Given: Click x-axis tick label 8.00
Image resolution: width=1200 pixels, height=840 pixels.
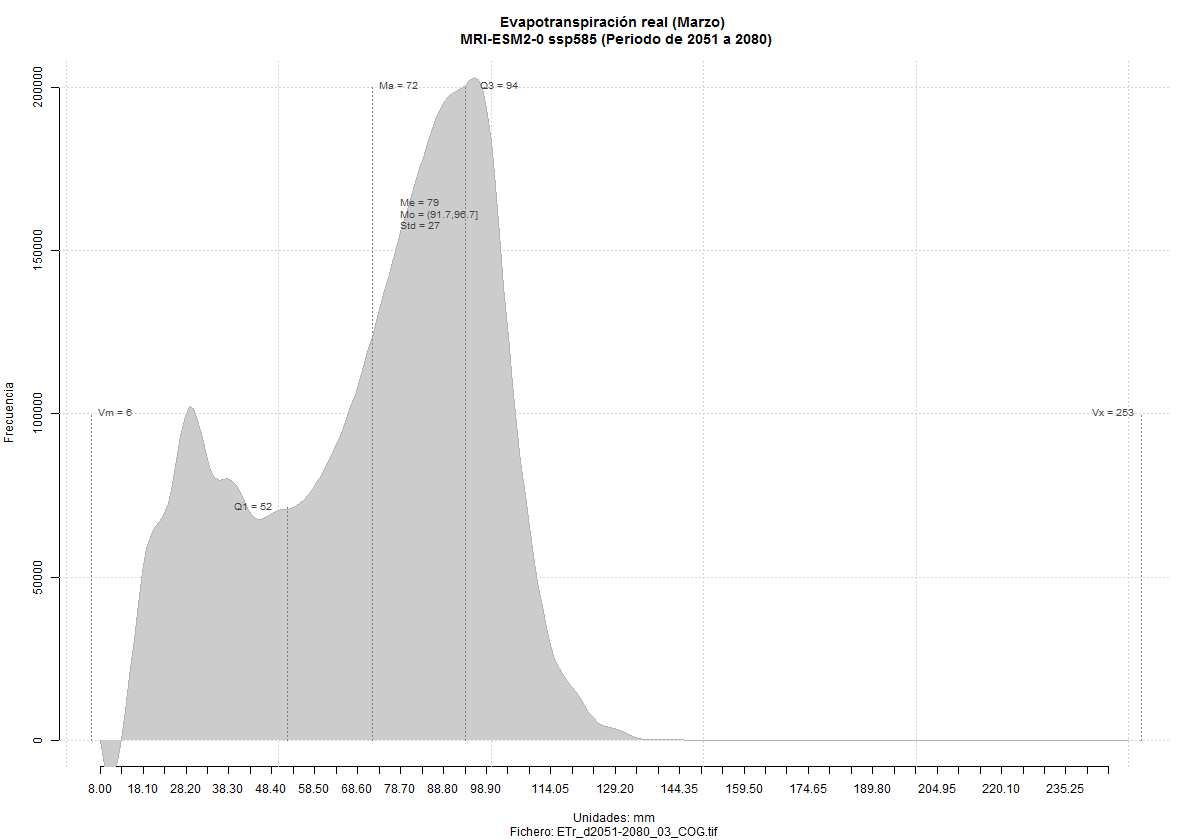Looking at the screenshot, I should click(100, 789).
